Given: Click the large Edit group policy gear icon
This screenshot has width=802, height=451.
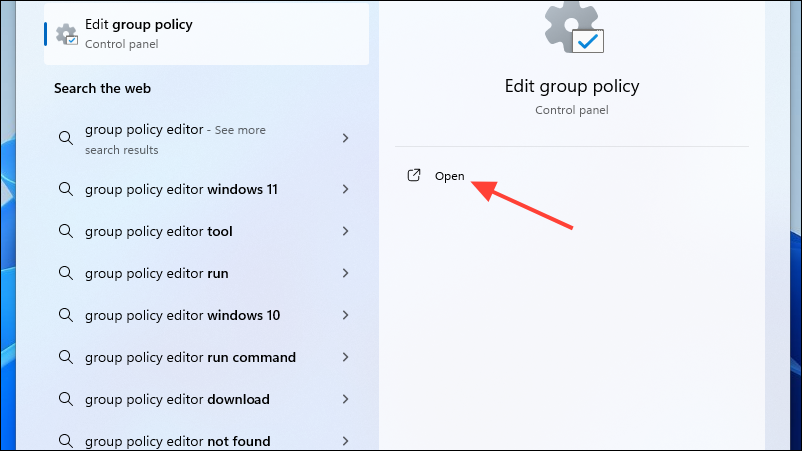Looking at the screenshot, I should point(574,27).
